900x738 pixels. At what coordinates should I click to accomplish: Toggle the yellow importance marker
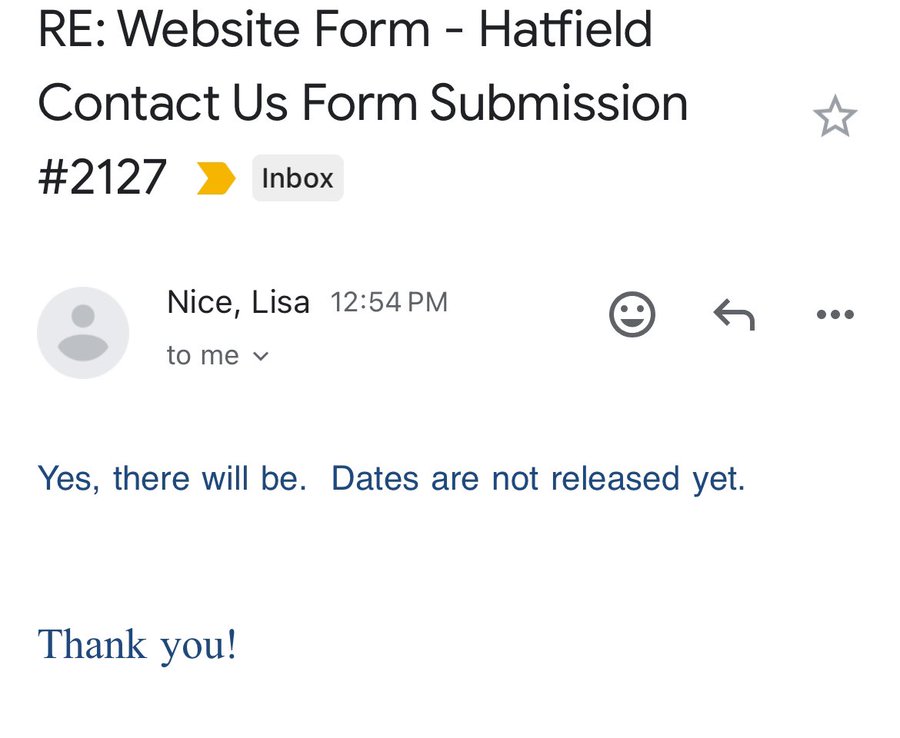216,179
